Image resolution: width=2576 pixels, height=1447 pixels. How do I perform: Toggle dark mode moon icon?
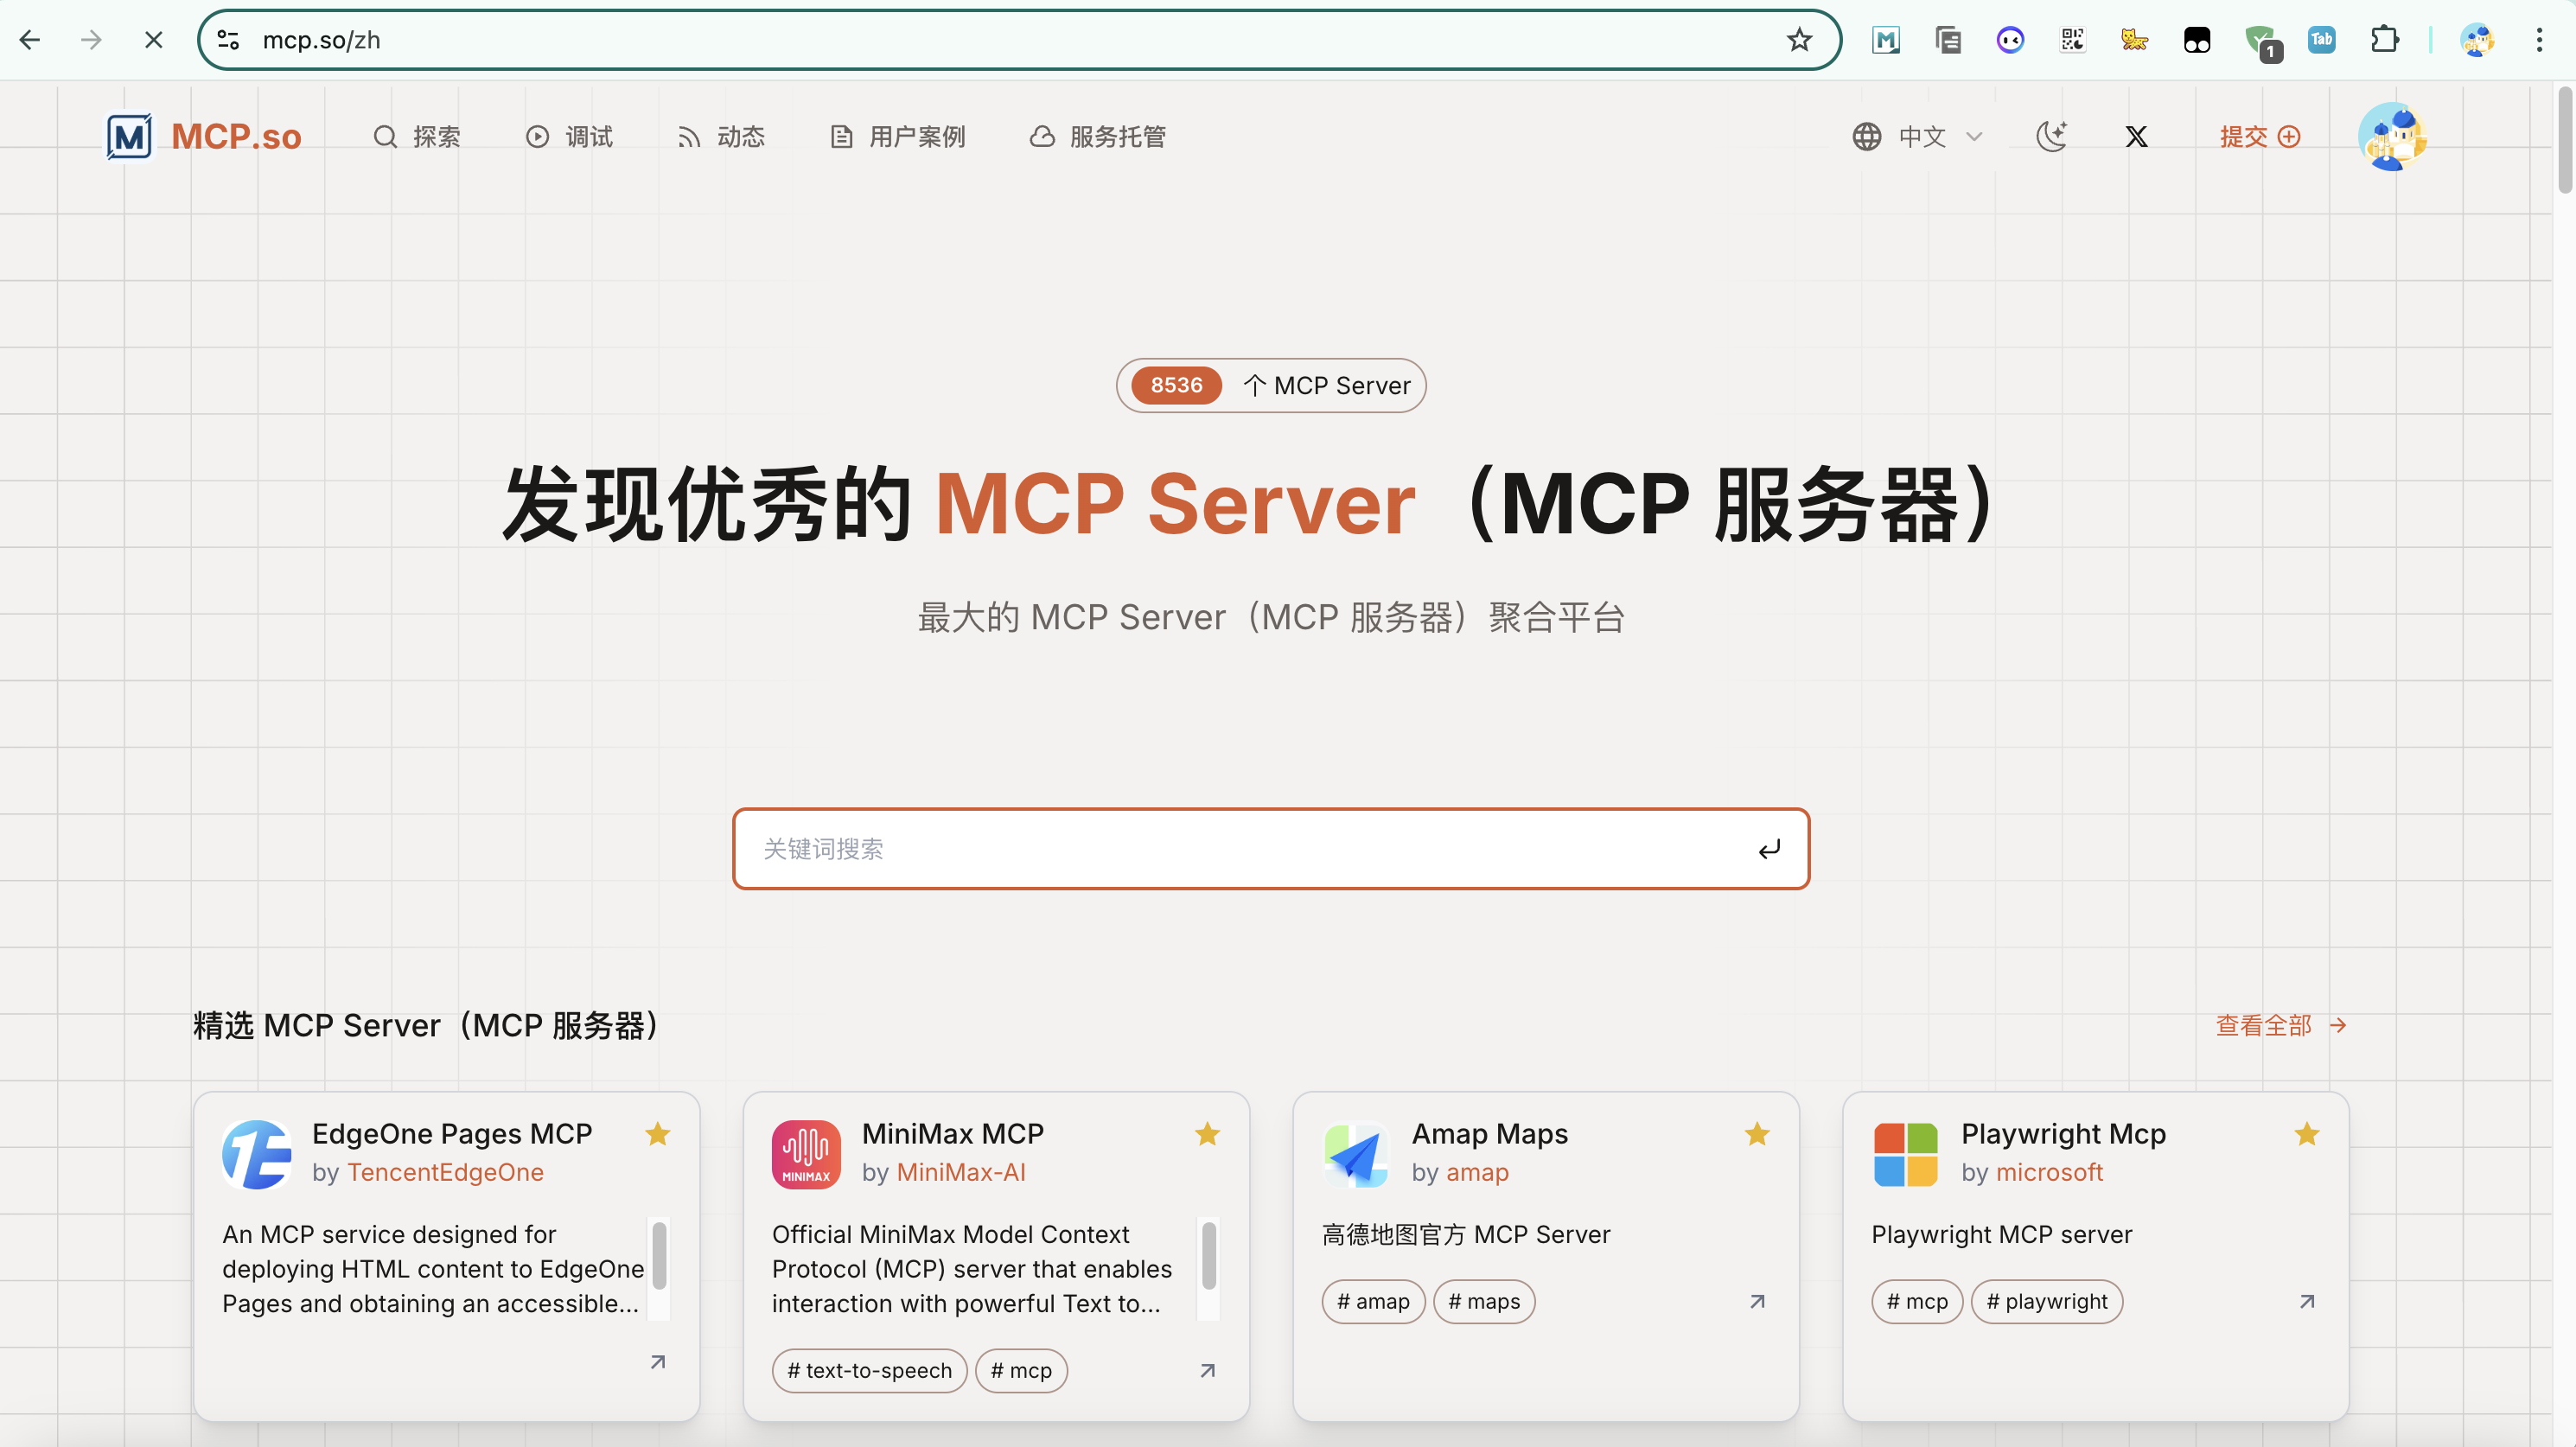click(2051, 136)
